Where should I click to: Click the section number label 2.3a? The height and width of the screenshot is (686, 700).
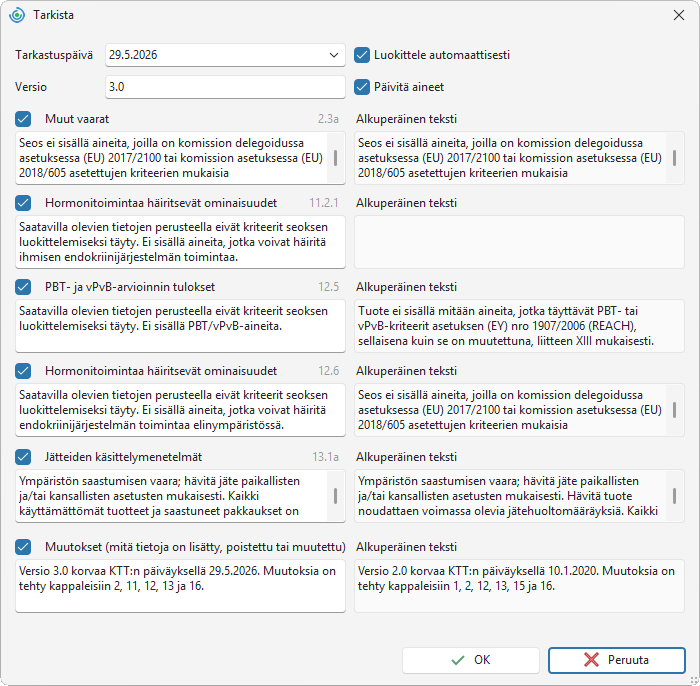[328, 119]
